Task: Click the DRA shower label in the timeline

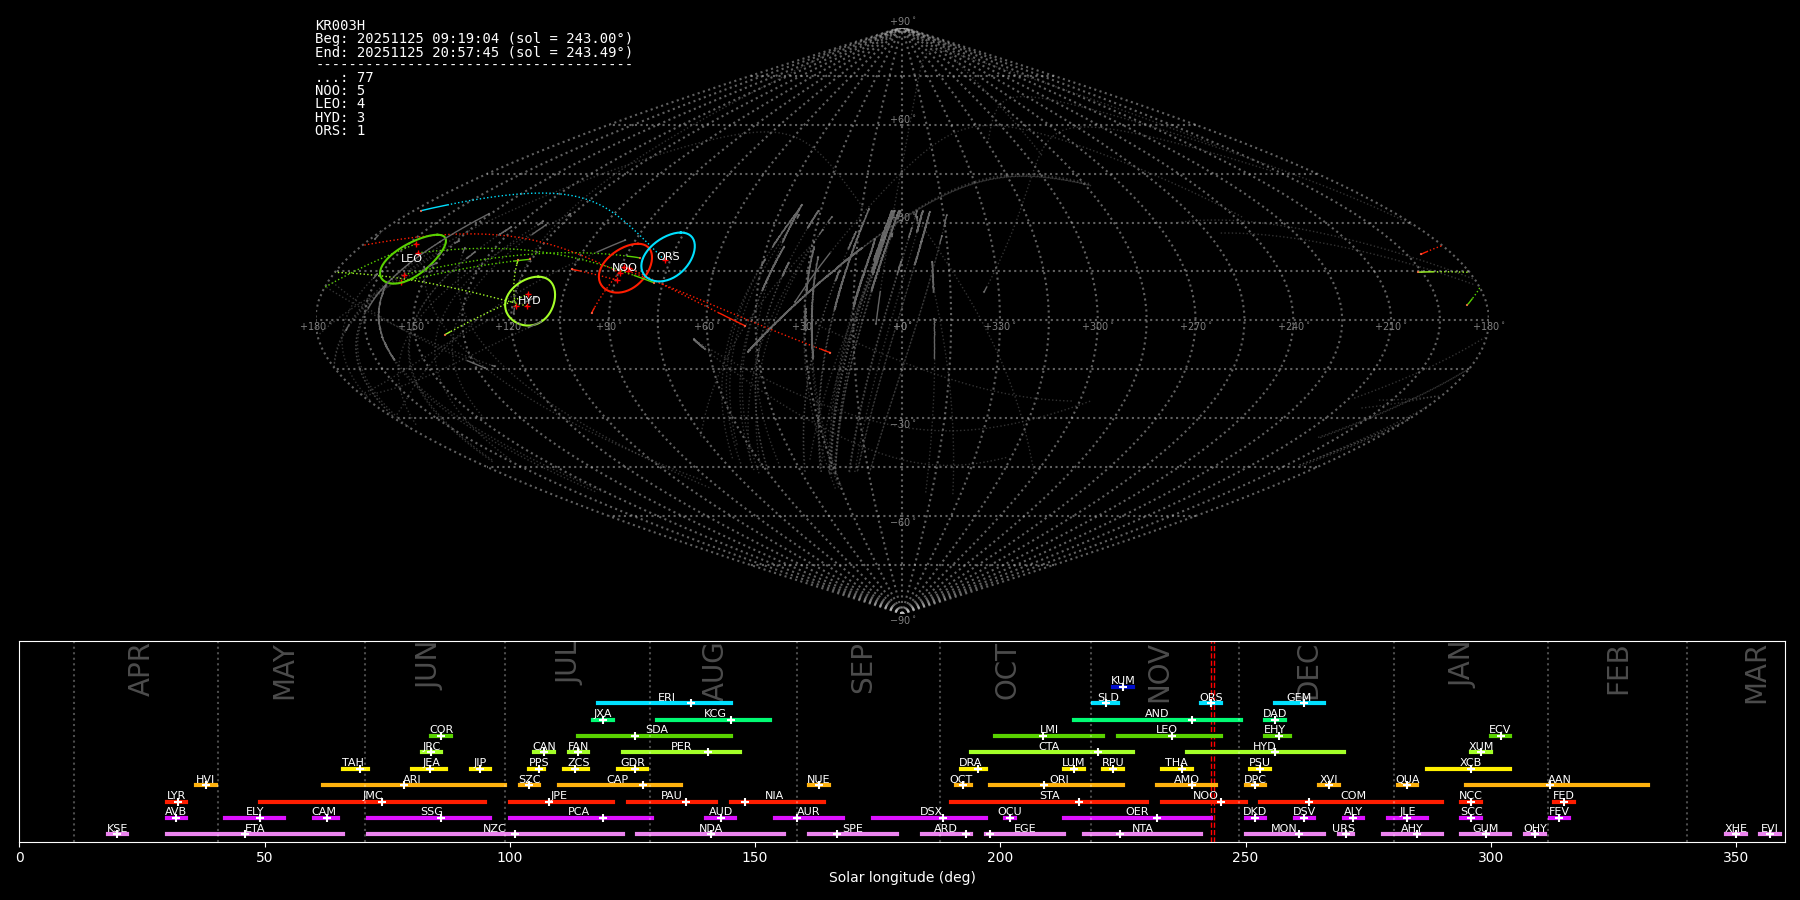Action: tap(970, 763)
